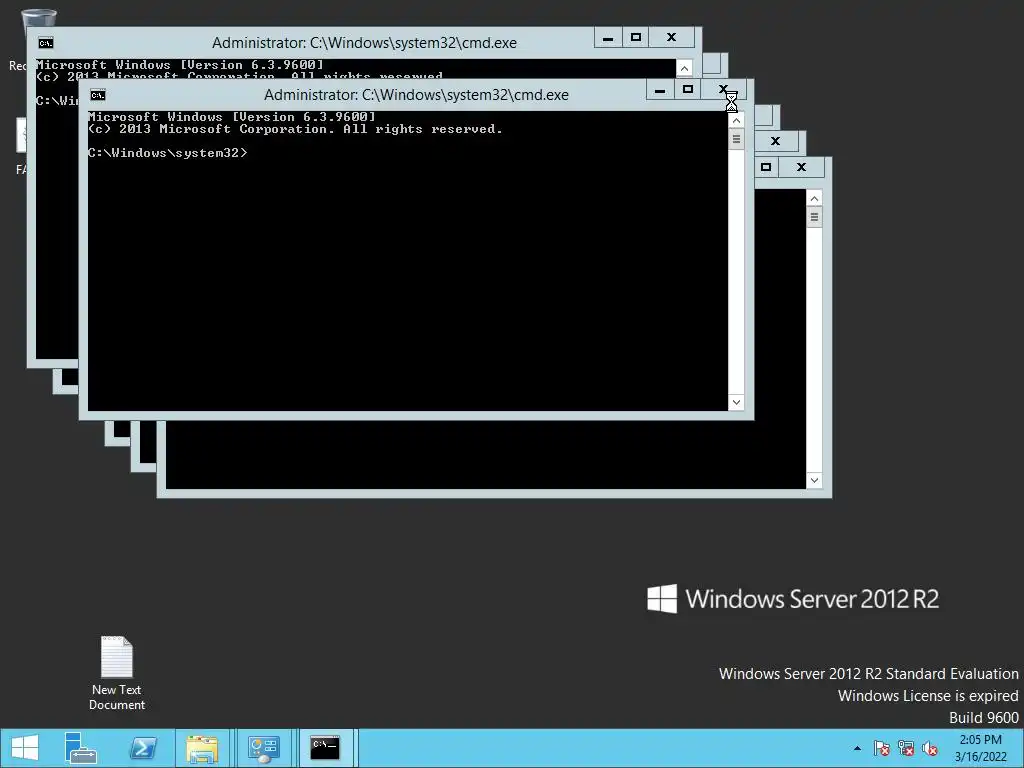Close the bottommost cmd window
Image resolution: width=1024 pixels, height=768 pixels.
[801, 167]
